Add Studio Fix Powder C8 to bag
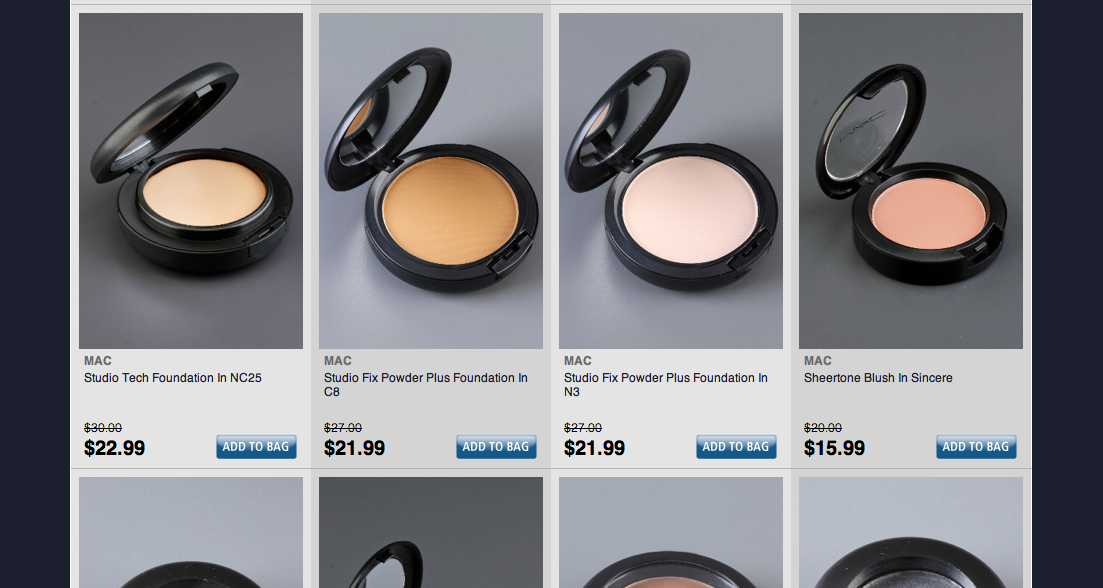Screen dimensions: 1103x588 coord(496,447)
